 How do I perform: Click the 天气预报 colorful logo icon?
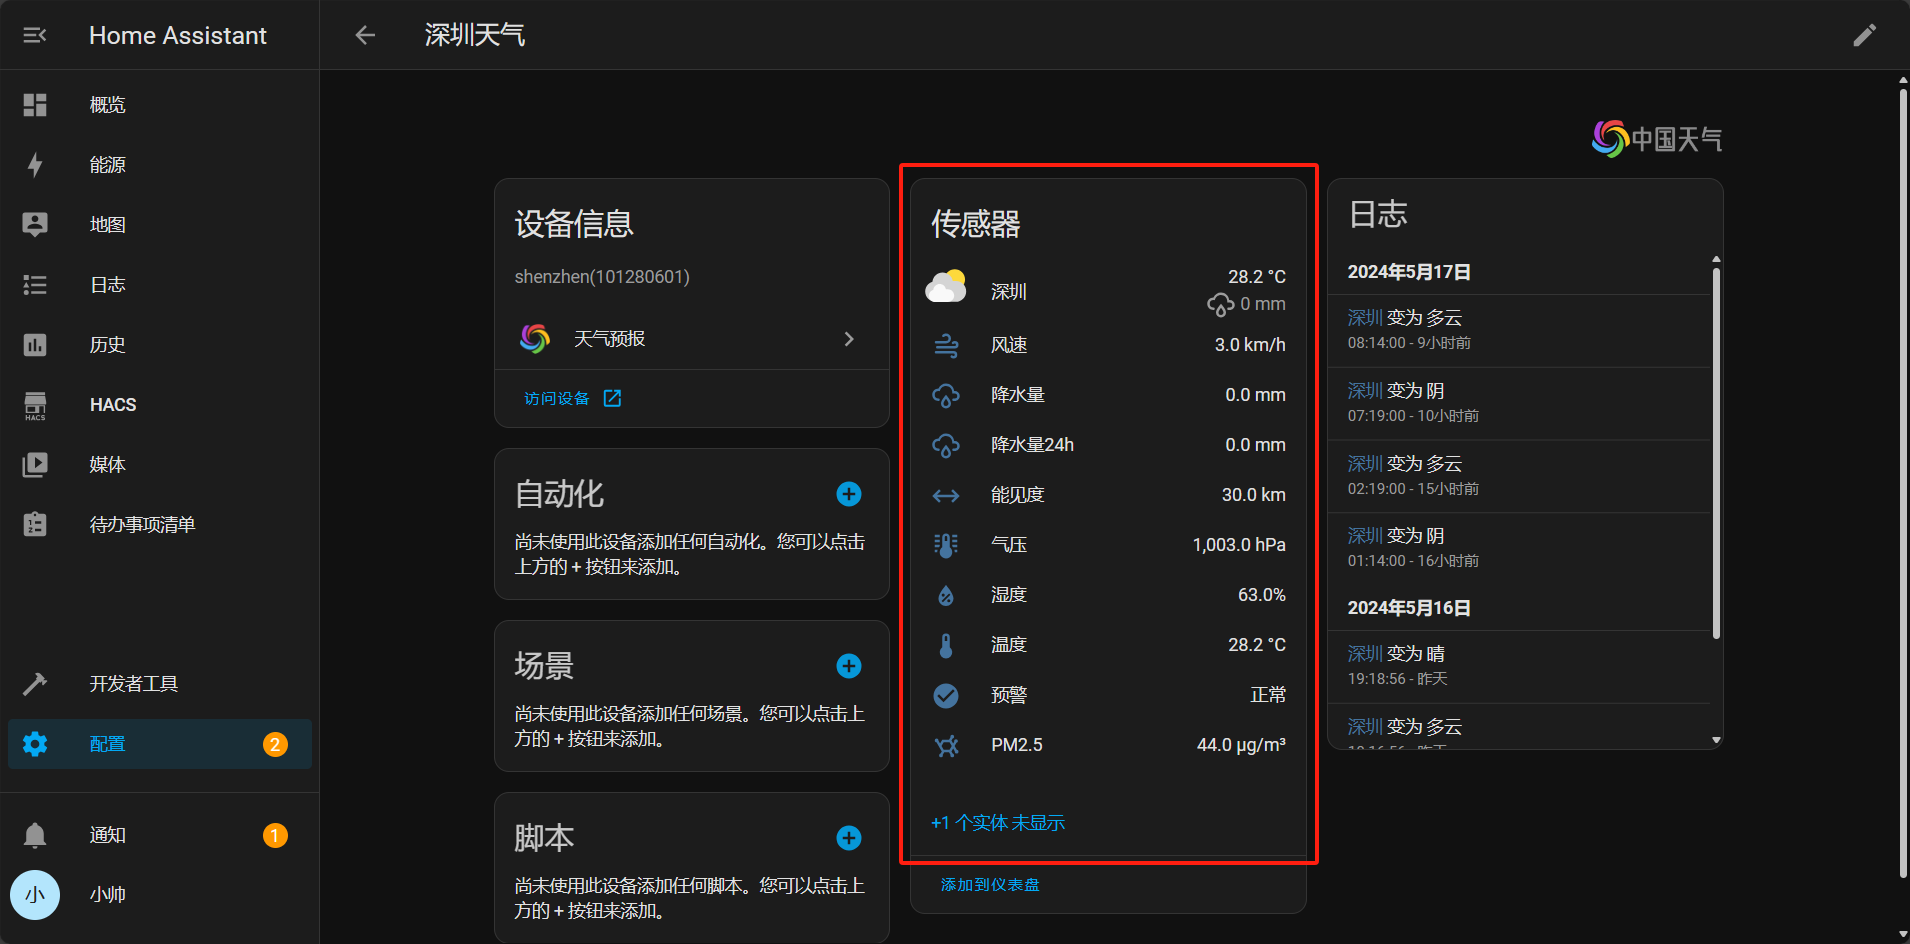tap(535, 339)
